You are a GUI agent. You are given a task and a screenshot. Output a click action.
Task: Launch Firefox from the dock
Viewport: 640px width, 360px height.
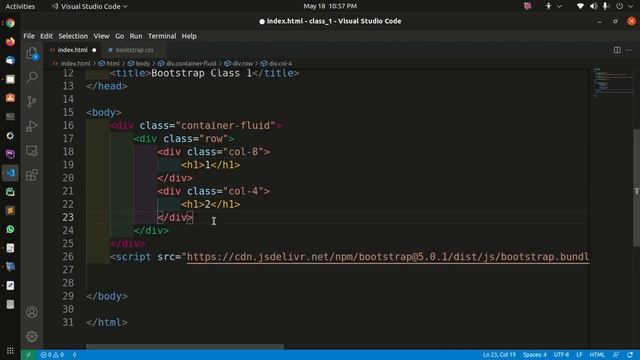10,42
